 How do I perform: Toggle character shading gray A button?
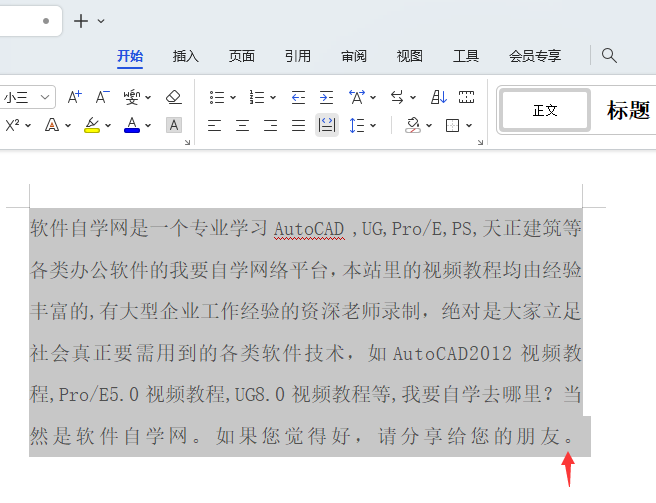pyautogui.click(x=174, y=125)
